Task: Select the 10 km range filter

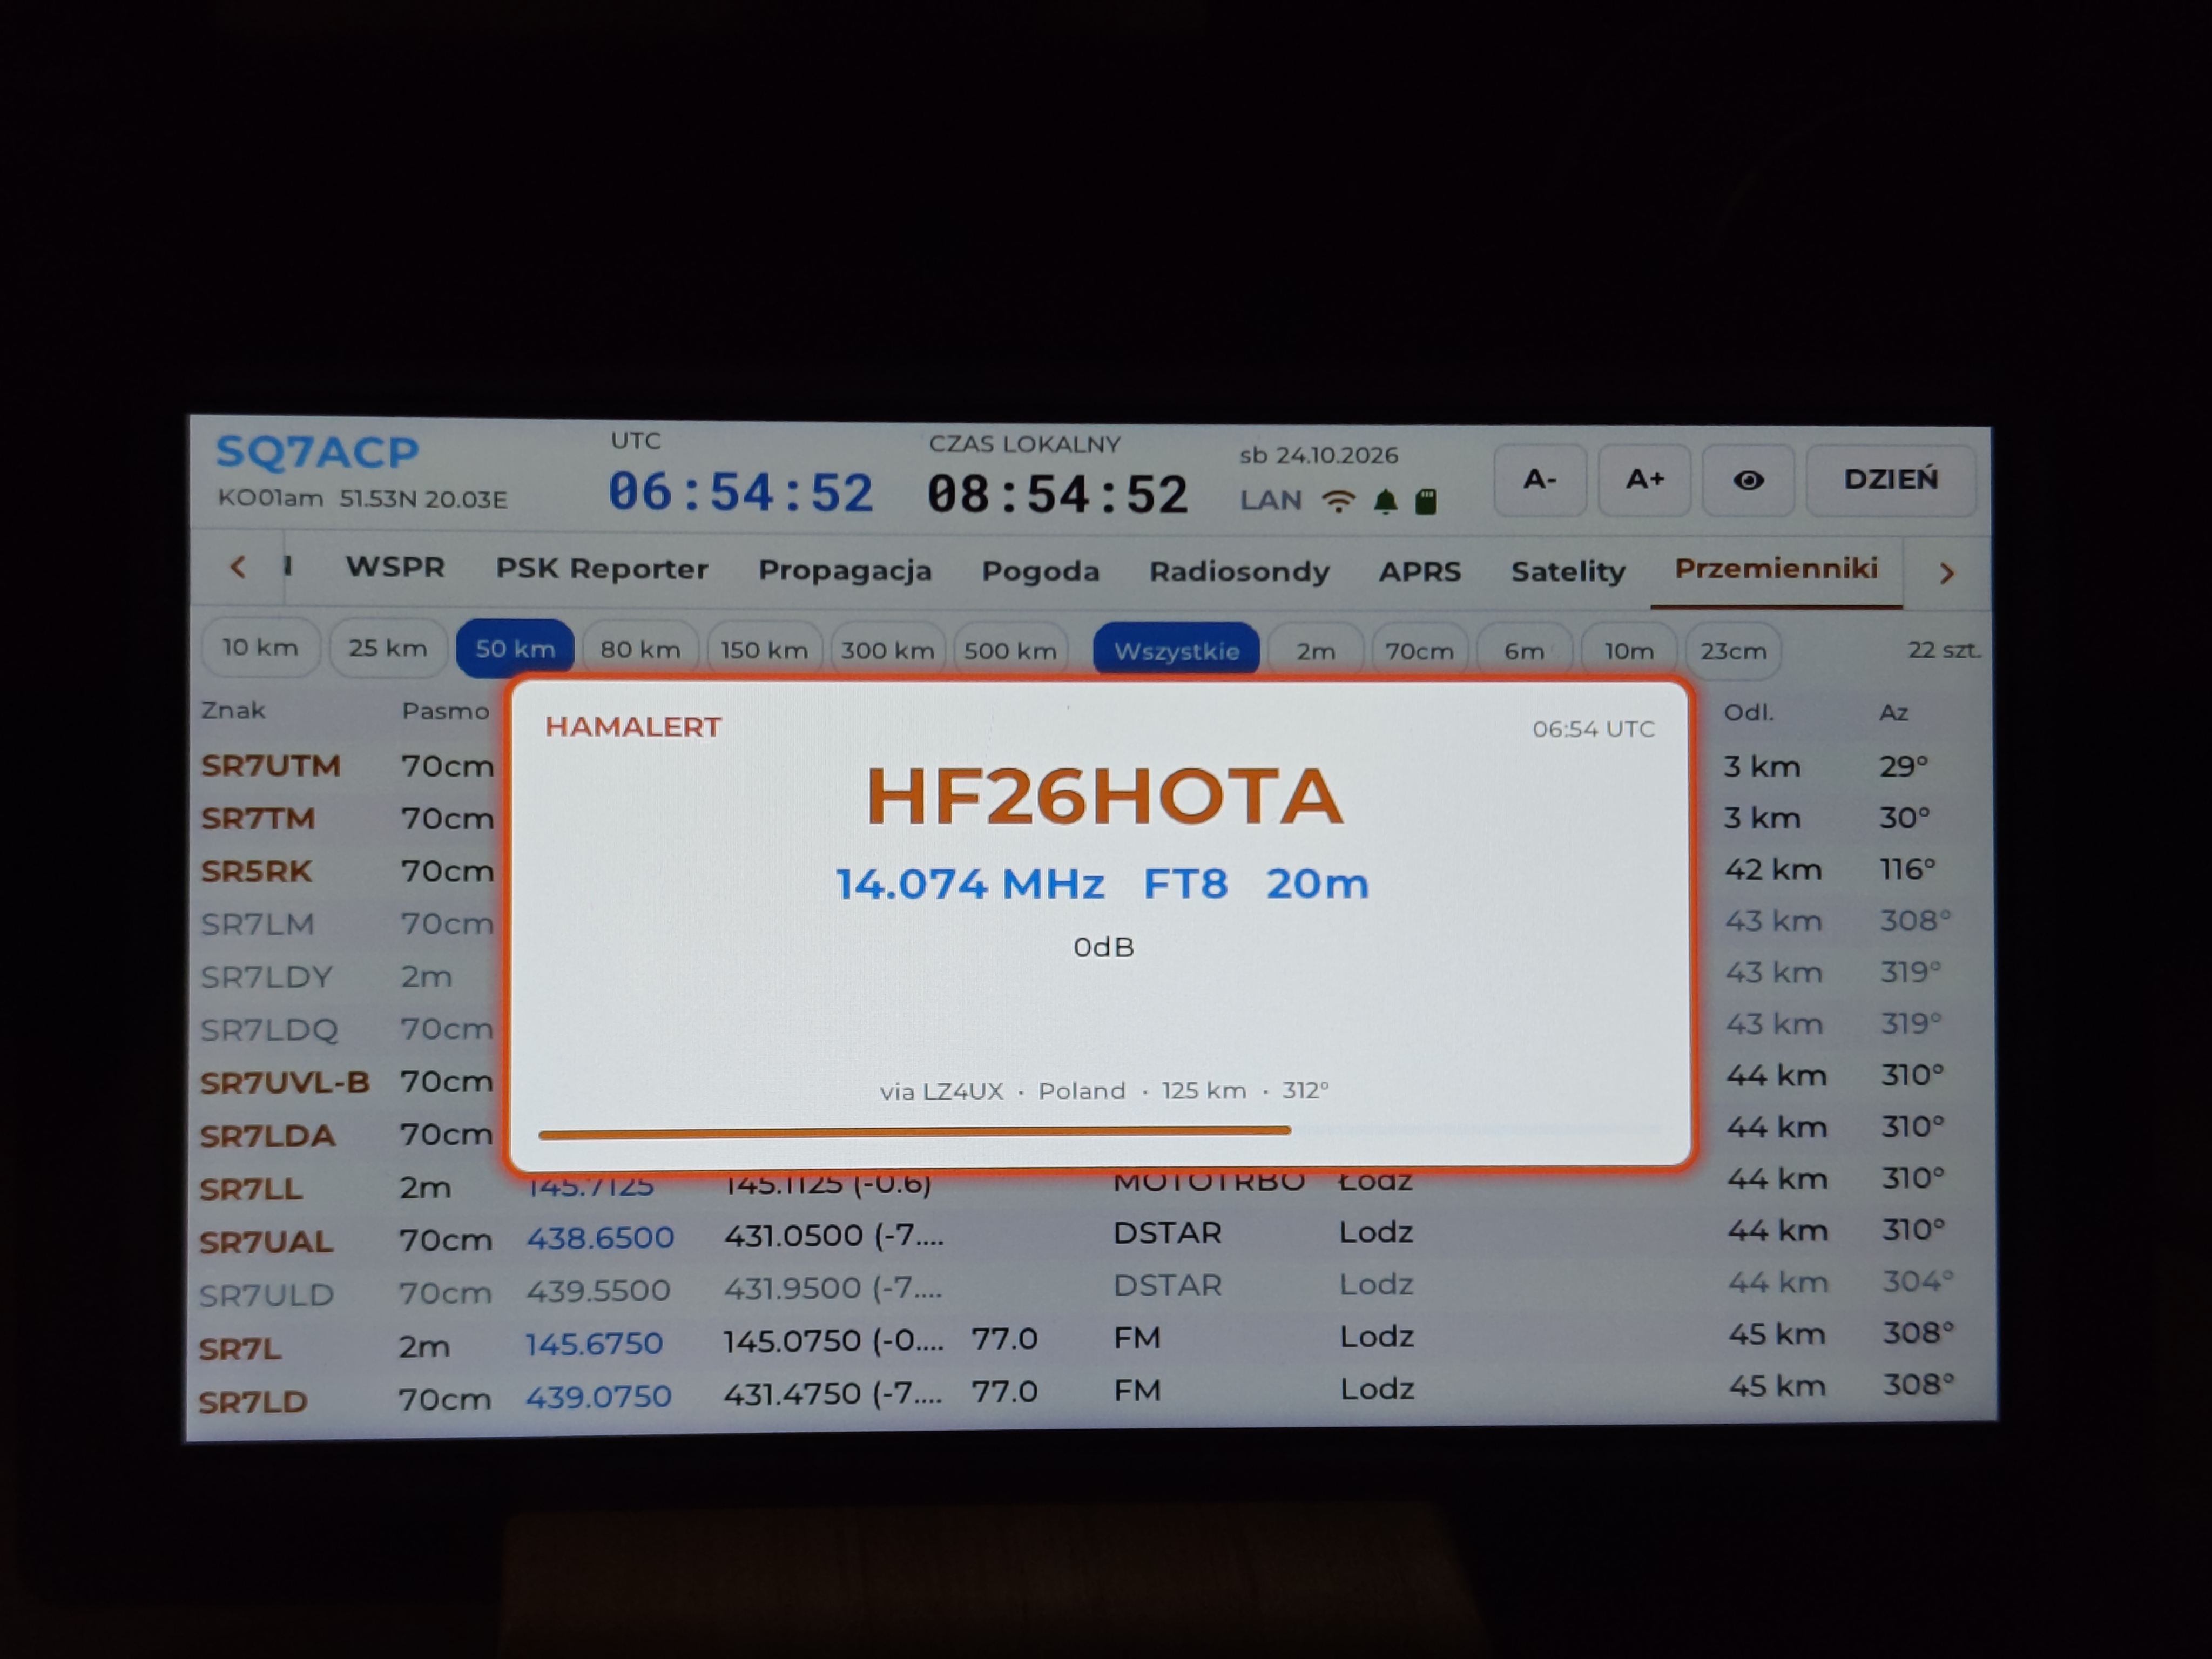Action: click(260, 647)
